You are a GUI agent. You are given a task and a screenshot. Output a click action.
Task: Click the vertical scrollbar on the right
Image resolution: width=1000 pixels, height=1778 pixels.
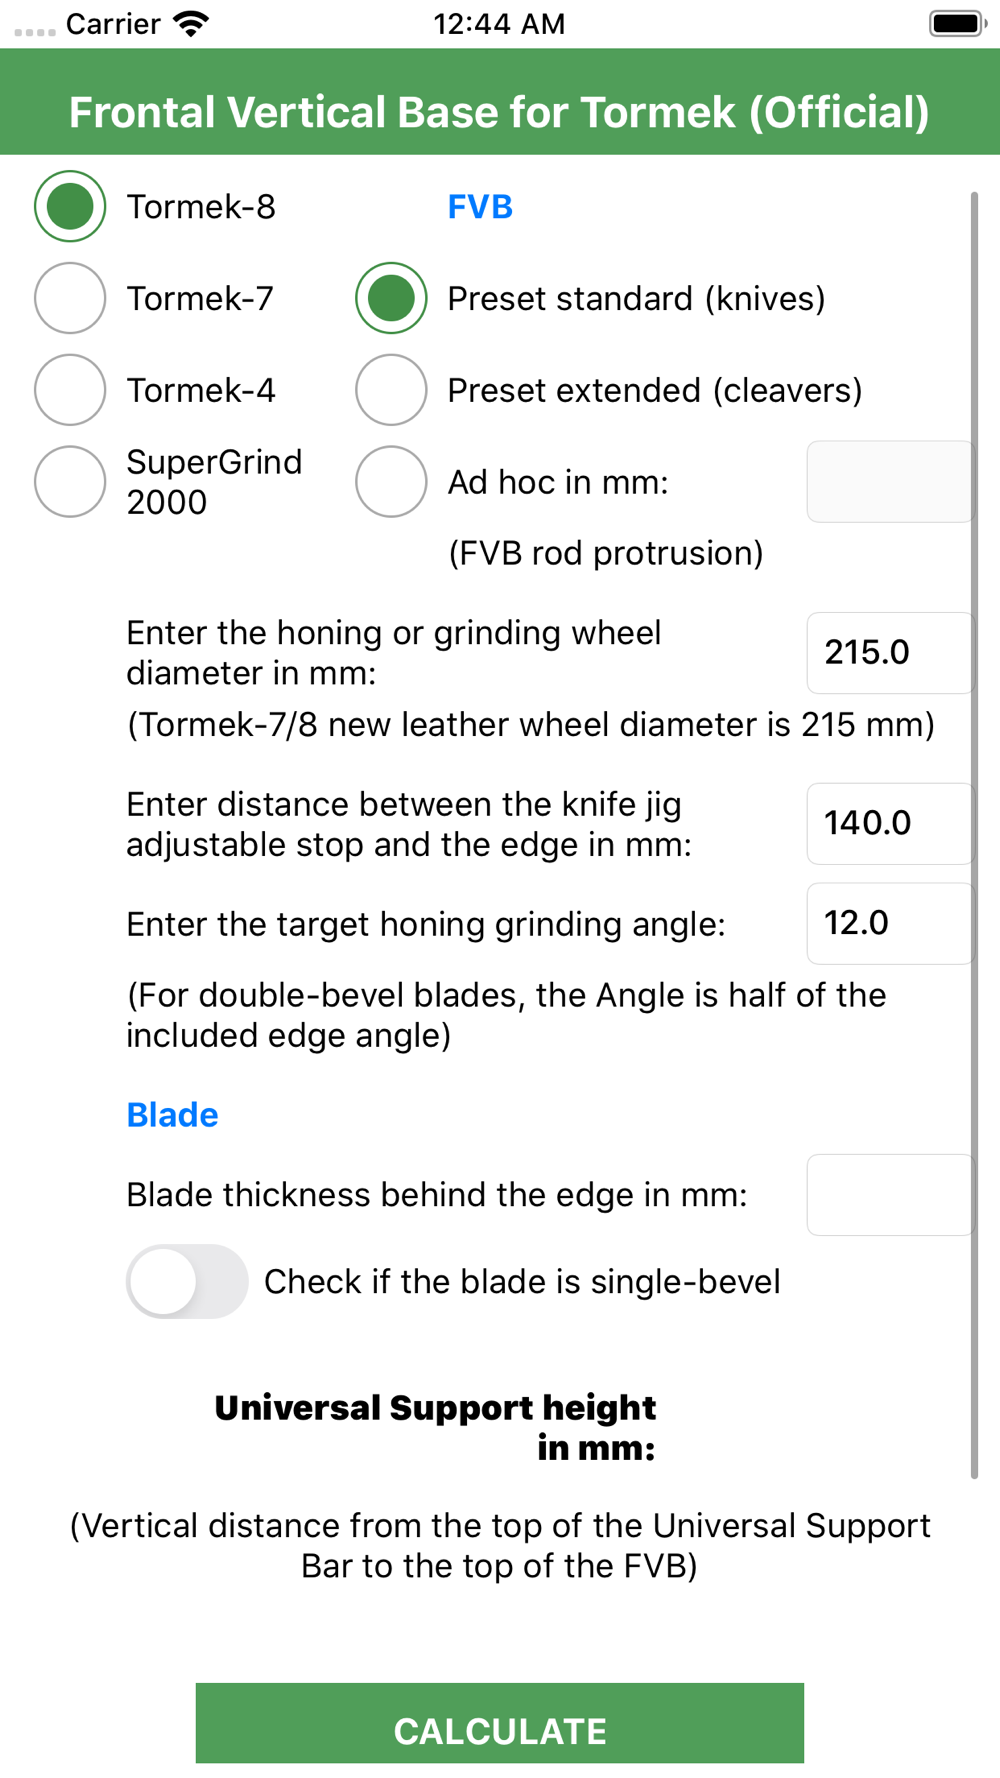point(974,835)
